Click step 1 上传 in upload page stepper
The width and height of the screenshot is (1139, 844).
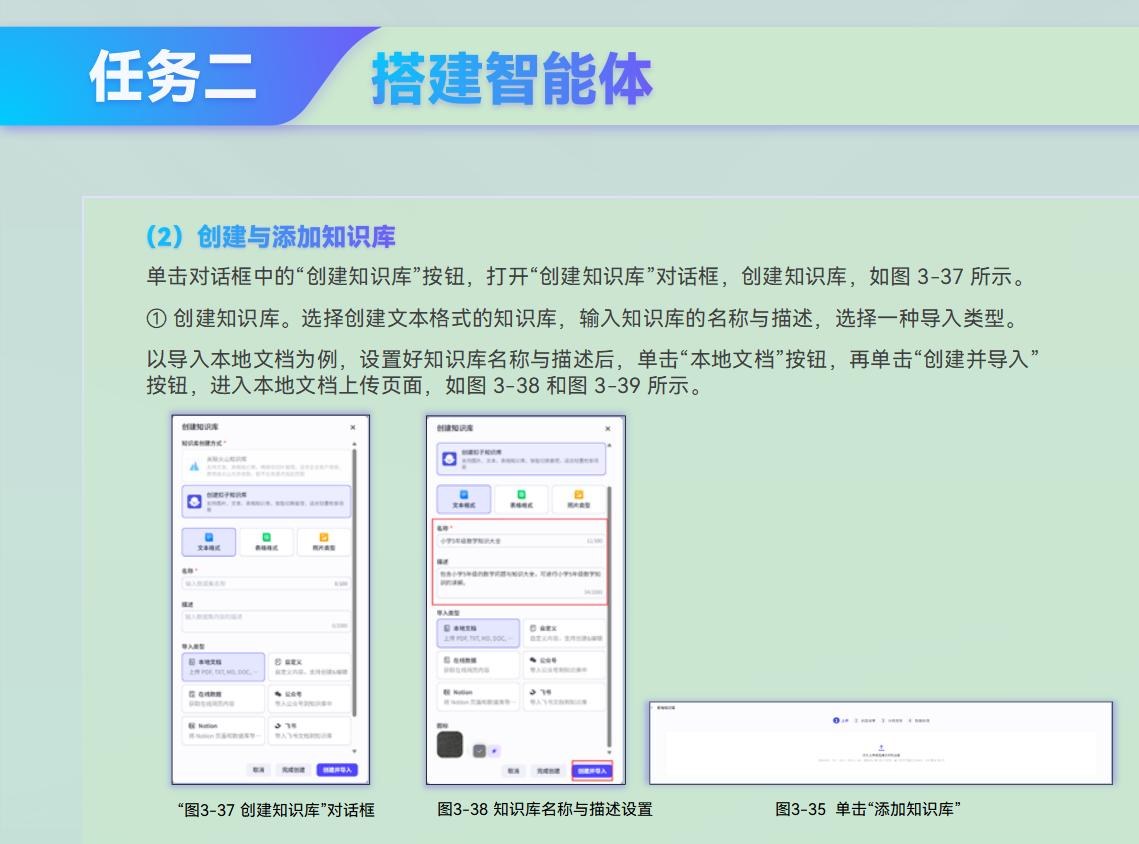pyautogui.click(x=840, y=721)
